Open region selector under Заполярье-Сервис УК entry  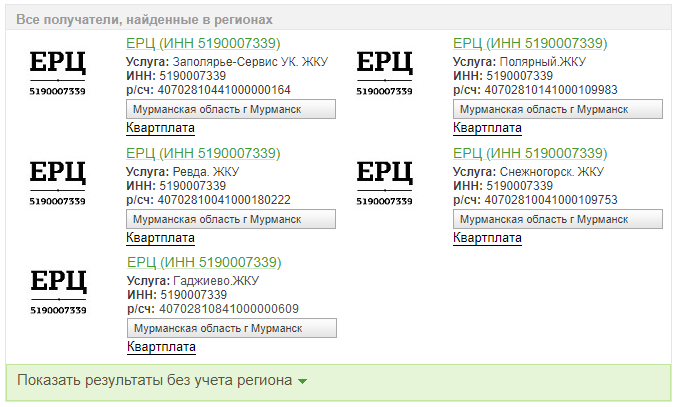231,109
